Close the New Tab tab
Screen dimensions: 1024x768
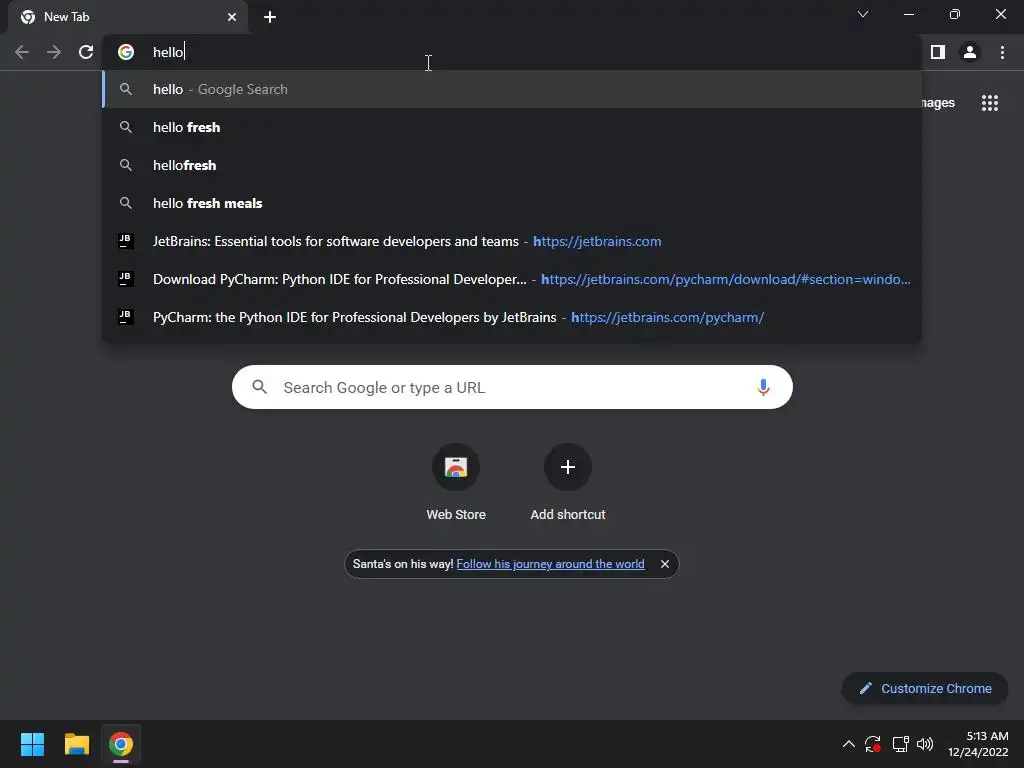[x=232, y=17]
